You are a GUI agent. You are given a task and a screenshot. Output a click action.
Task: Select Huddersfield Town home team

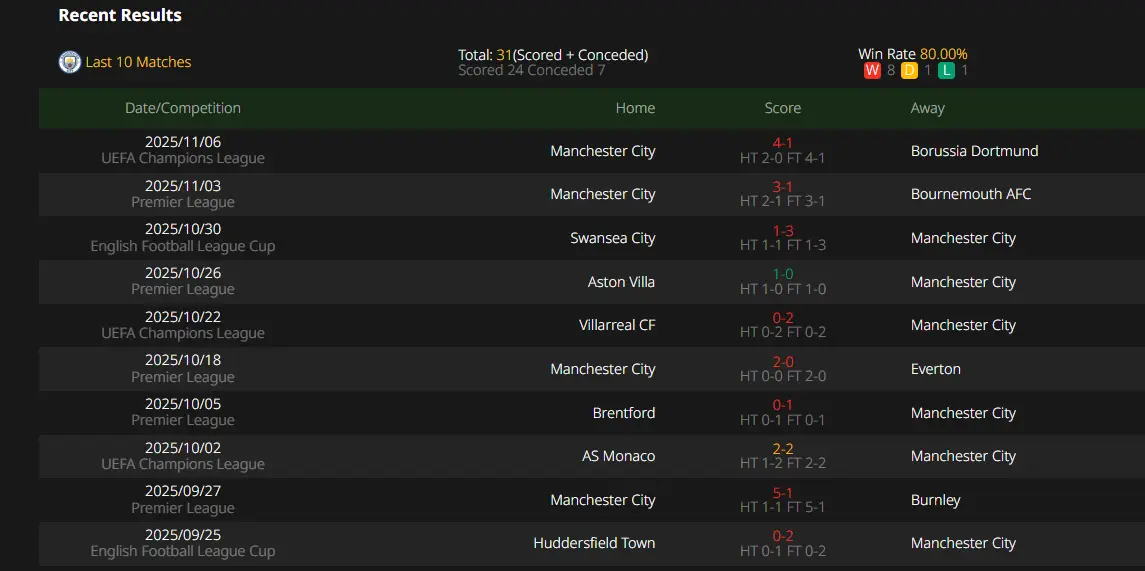coord(594,543)
